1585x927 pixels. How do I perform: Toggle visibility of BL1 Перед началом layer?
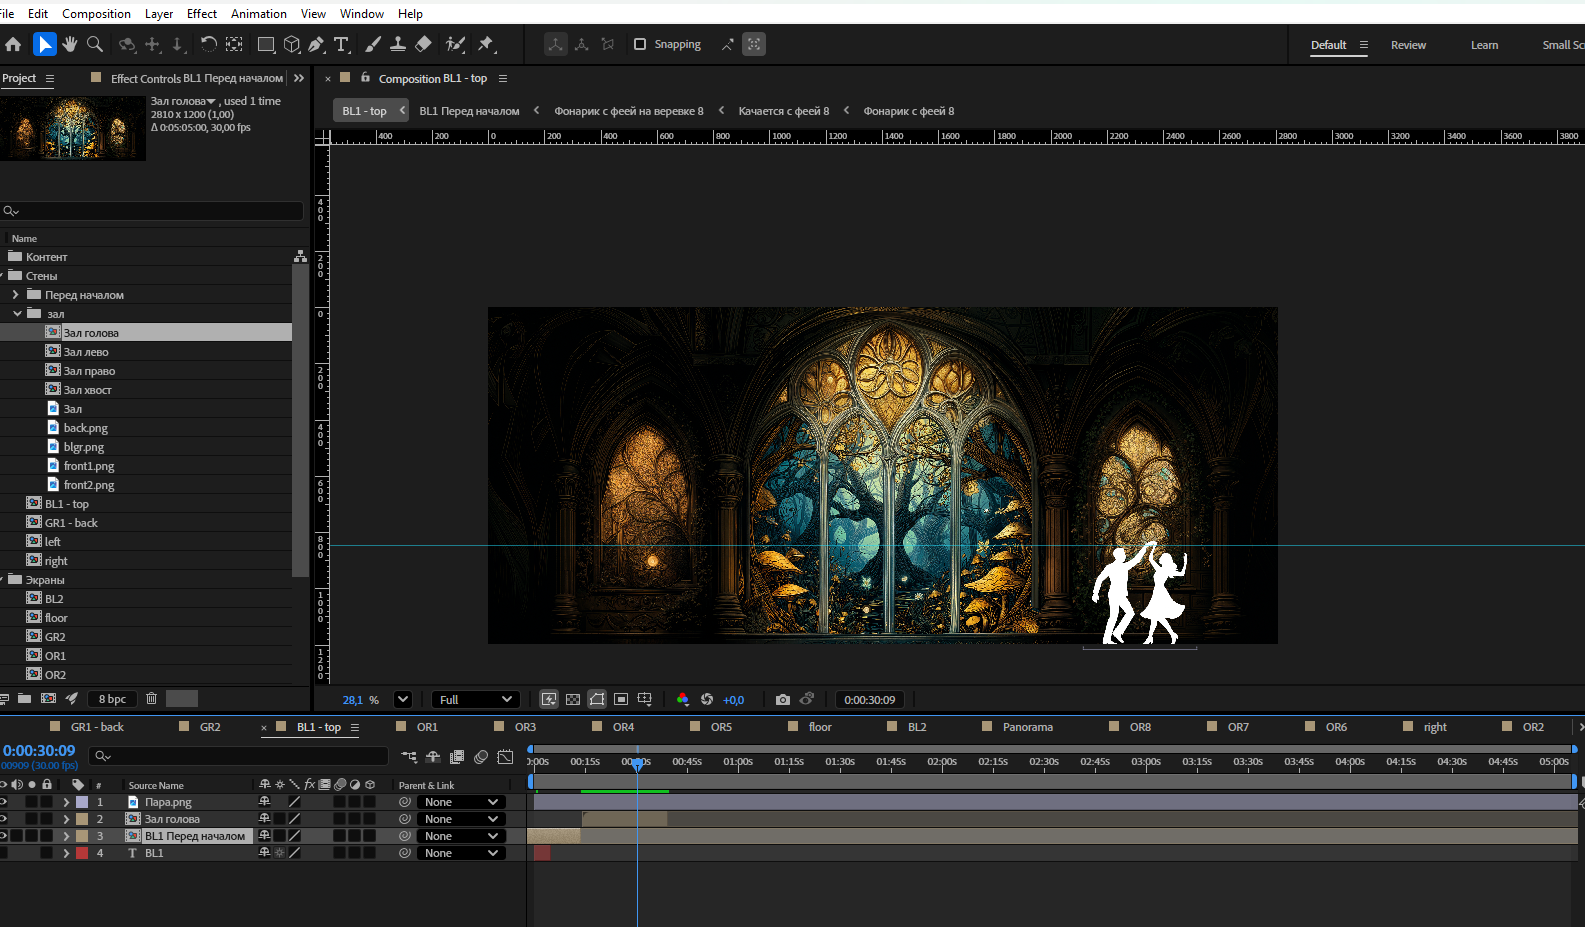pyautogui.click(x=3, y=836)
